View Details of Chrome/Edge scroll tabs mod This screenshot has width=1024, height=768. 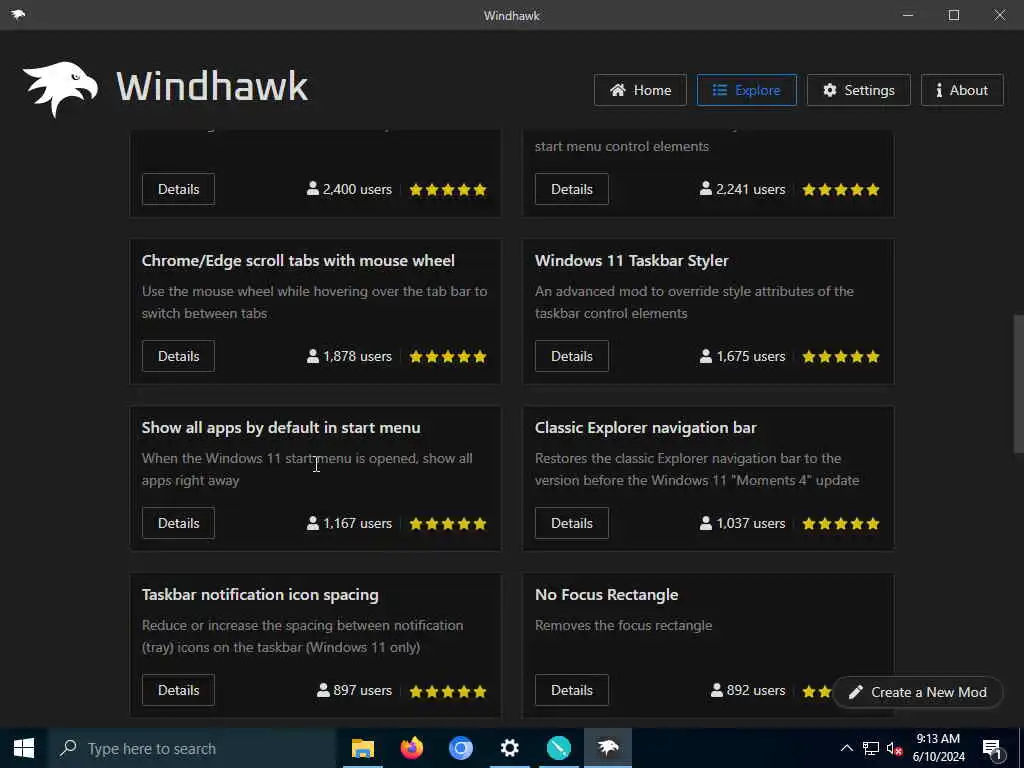(x=178, y=356)
